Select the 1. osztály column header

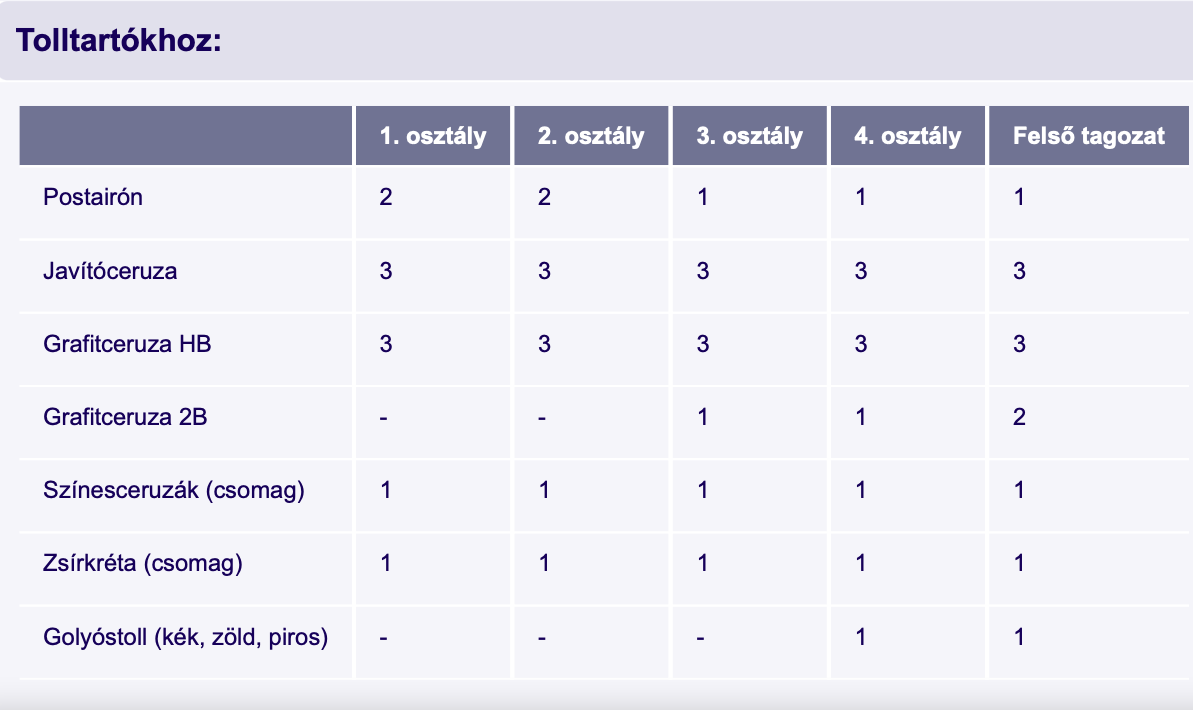coord(432,136)
